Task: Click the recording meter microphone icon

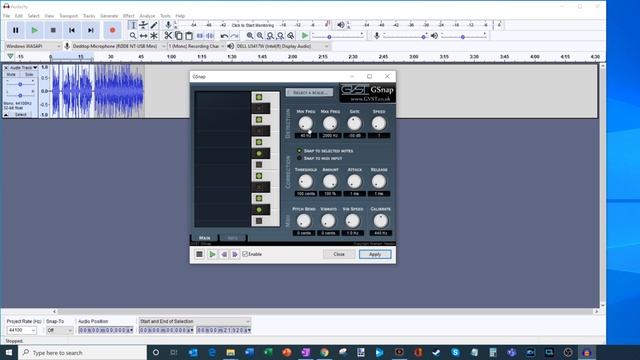Action: point(168,25)
